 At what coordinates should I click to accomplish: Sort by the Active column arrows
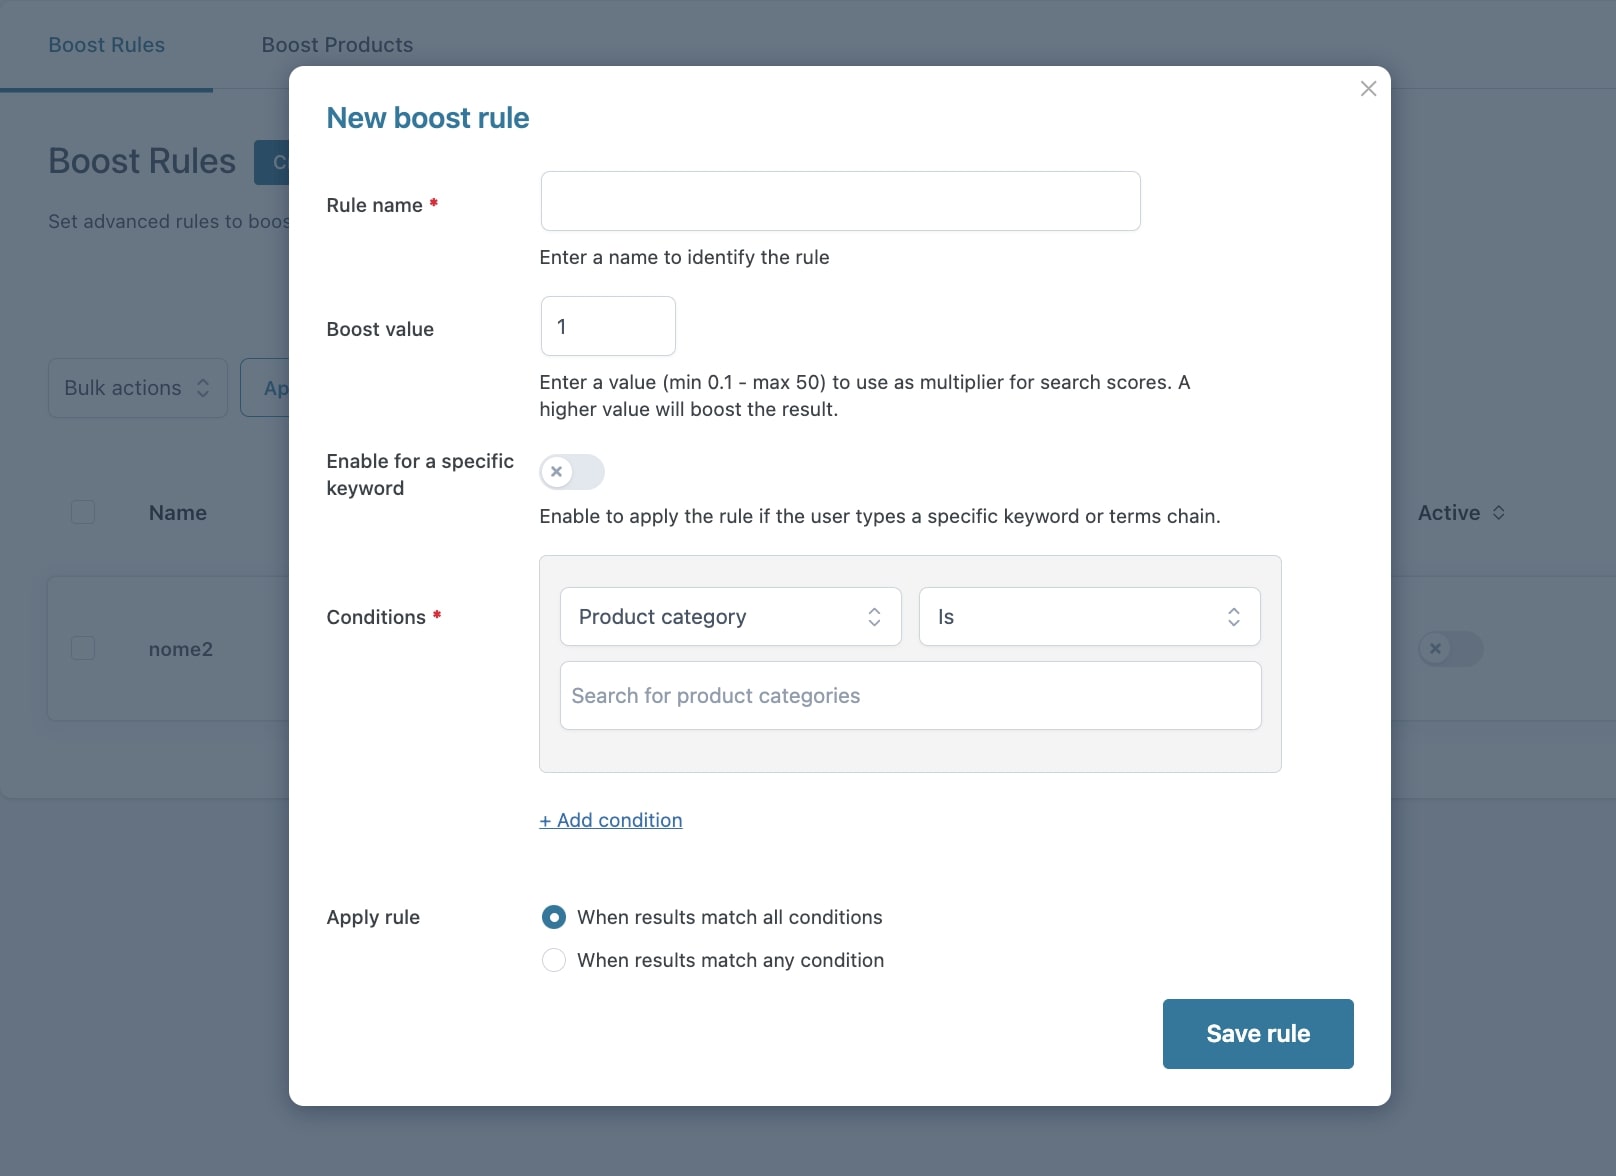pos(1498,513)
